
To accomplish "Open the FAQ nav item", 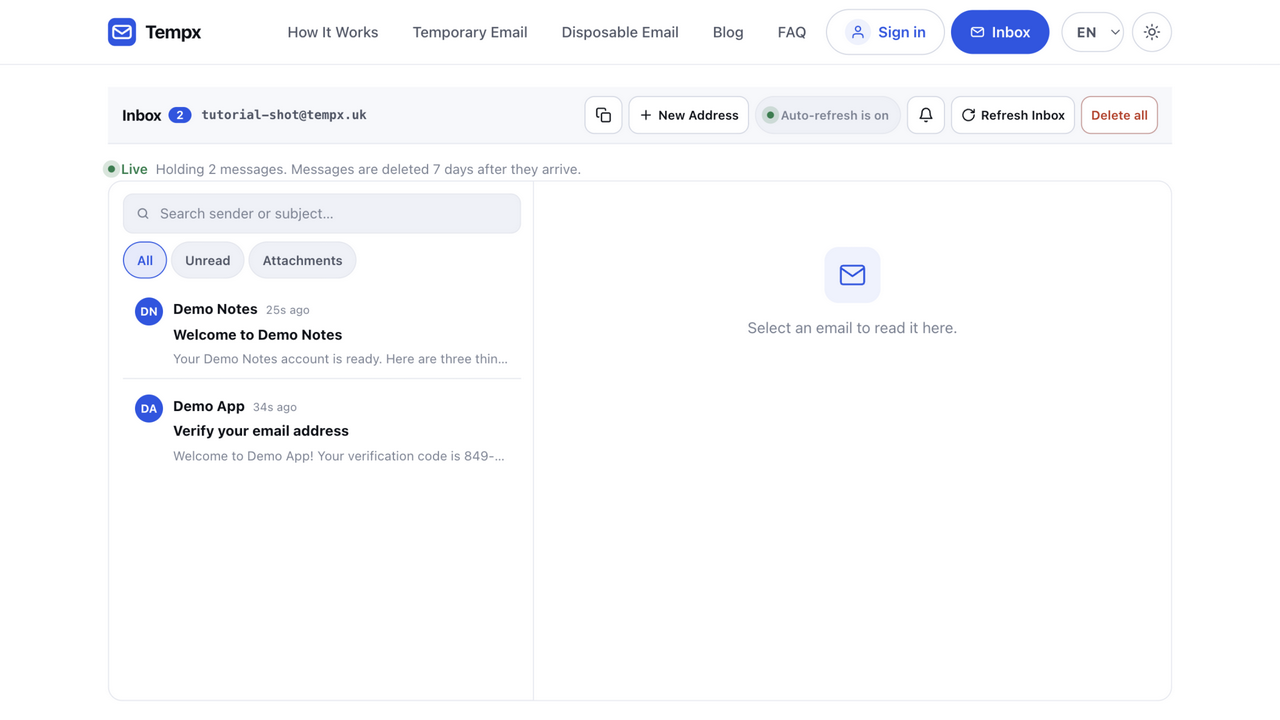I will coord(792,32).
